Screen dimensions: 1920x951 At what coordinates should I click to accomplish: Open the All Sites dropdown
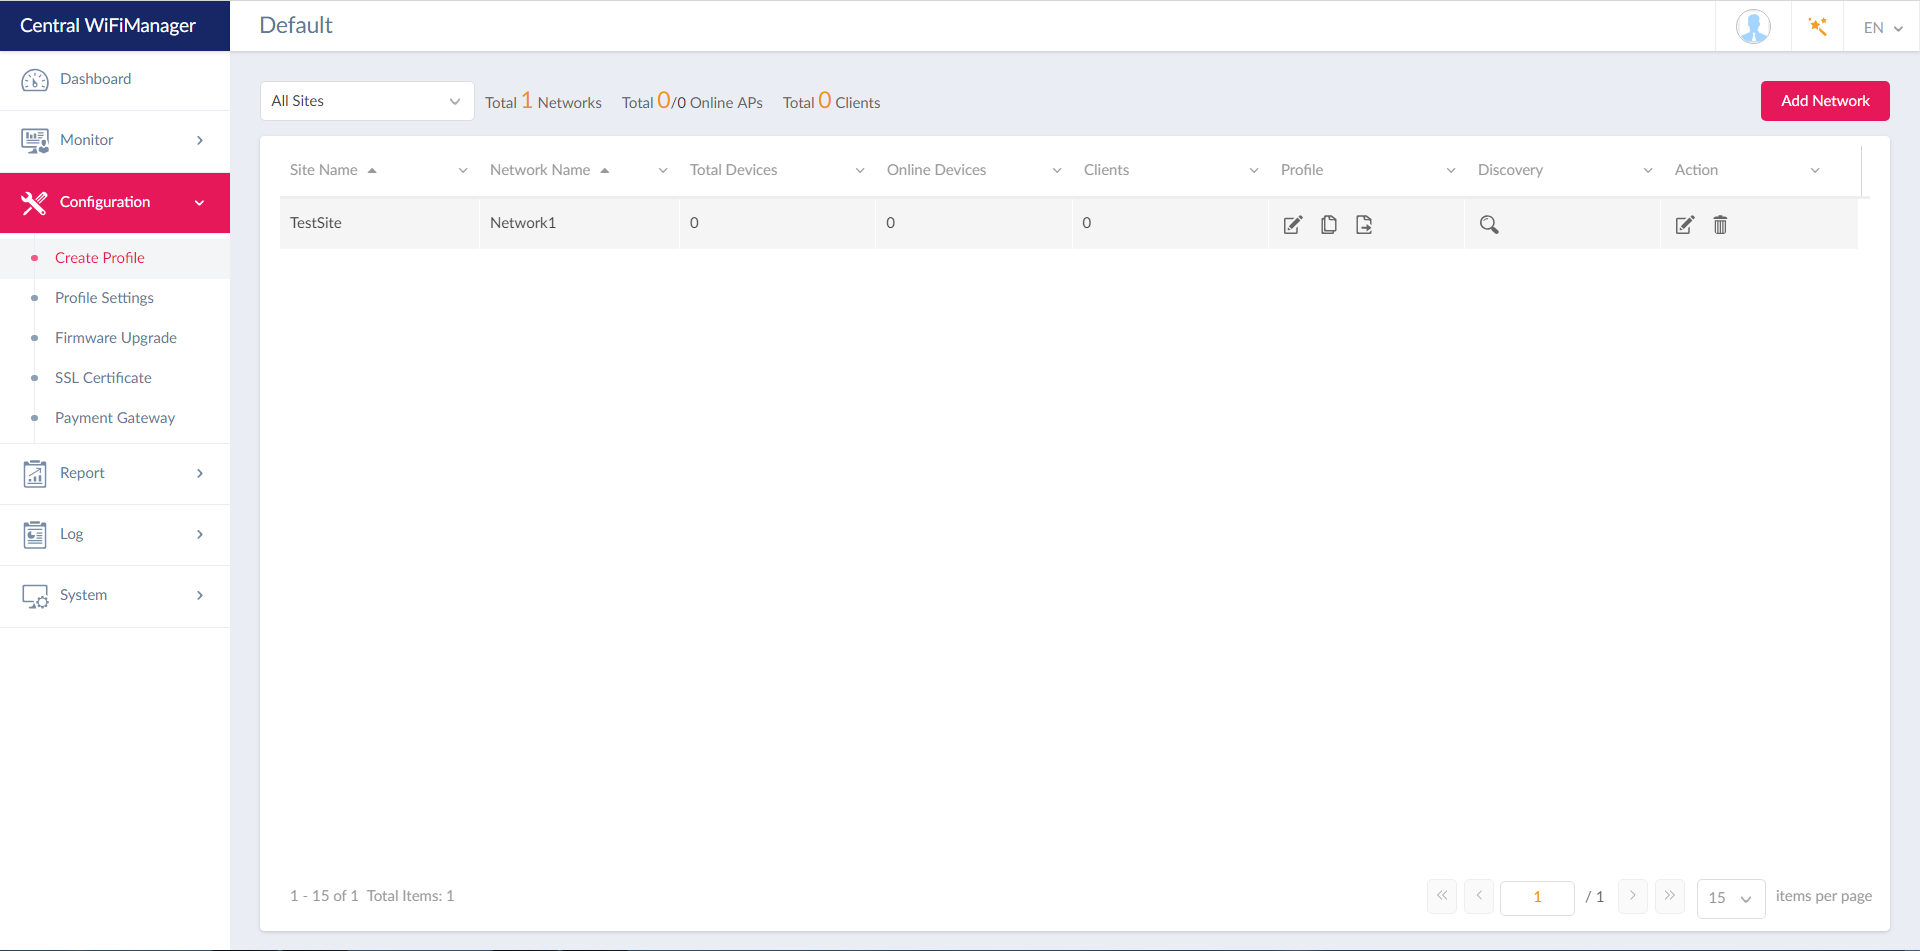(x=366, y=101)
